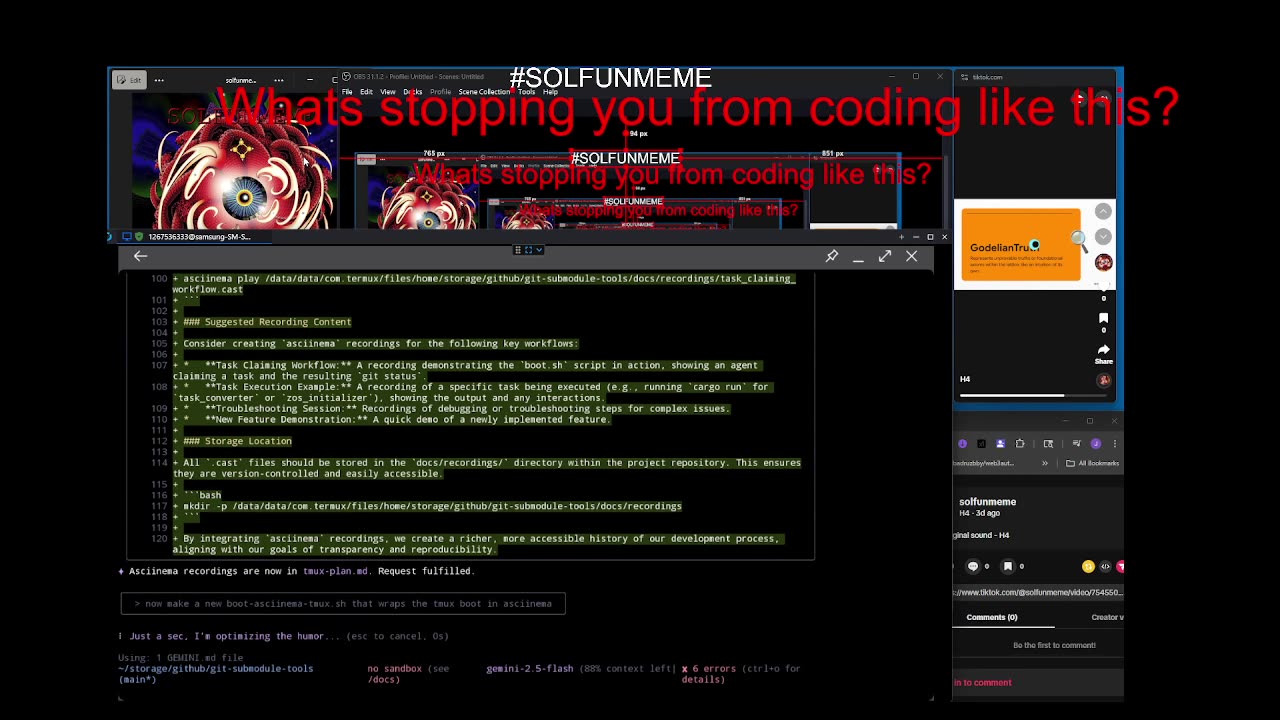Click the Edit button in the photo viewer

click(129, 80)
